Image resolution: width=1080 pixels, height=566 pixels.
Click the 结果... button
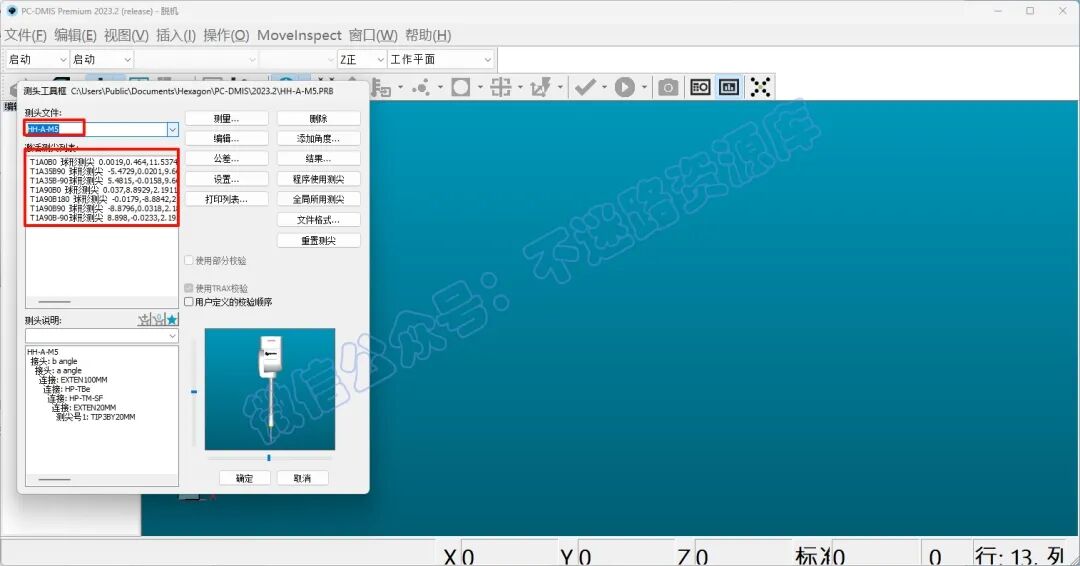click(318, 158)
